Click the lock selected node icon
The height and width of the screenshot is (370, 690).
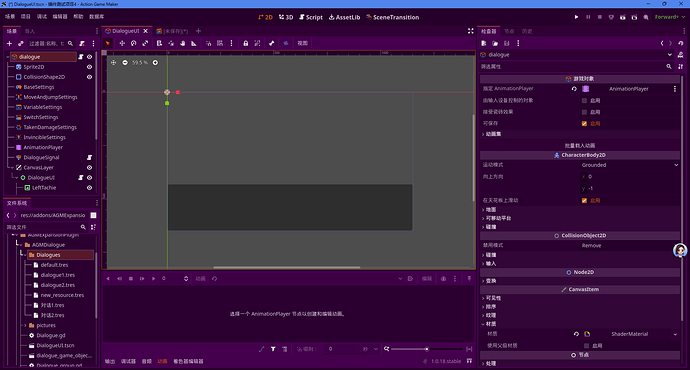(x=246, y=43)
